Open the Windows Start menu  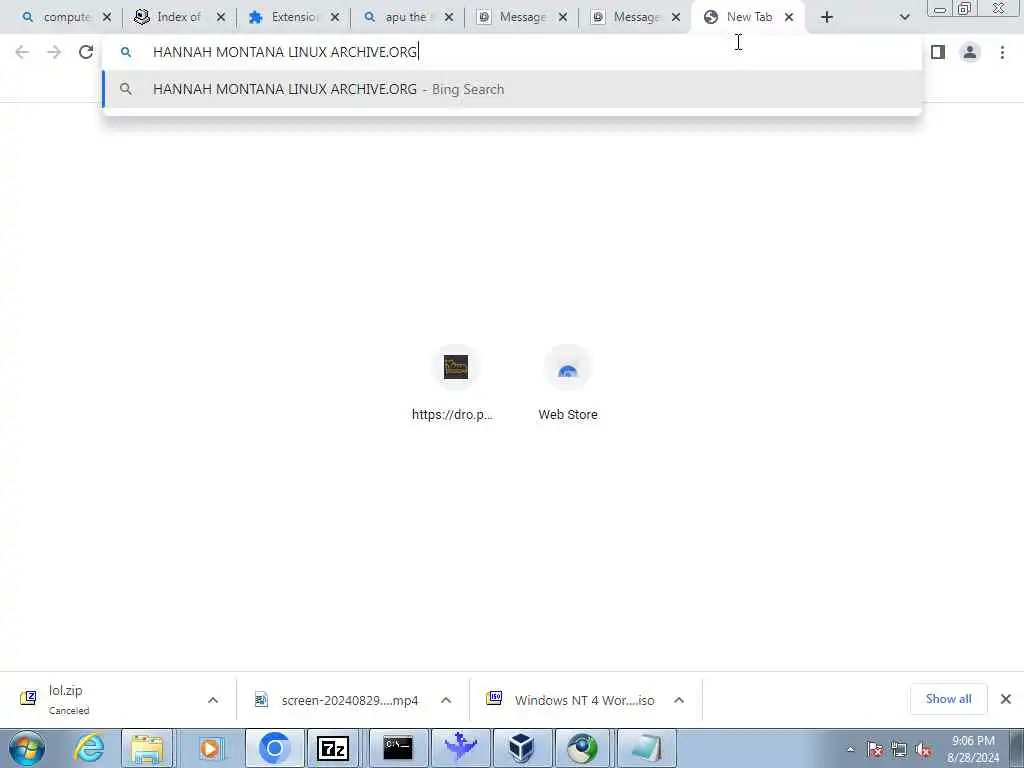[27, 748]
